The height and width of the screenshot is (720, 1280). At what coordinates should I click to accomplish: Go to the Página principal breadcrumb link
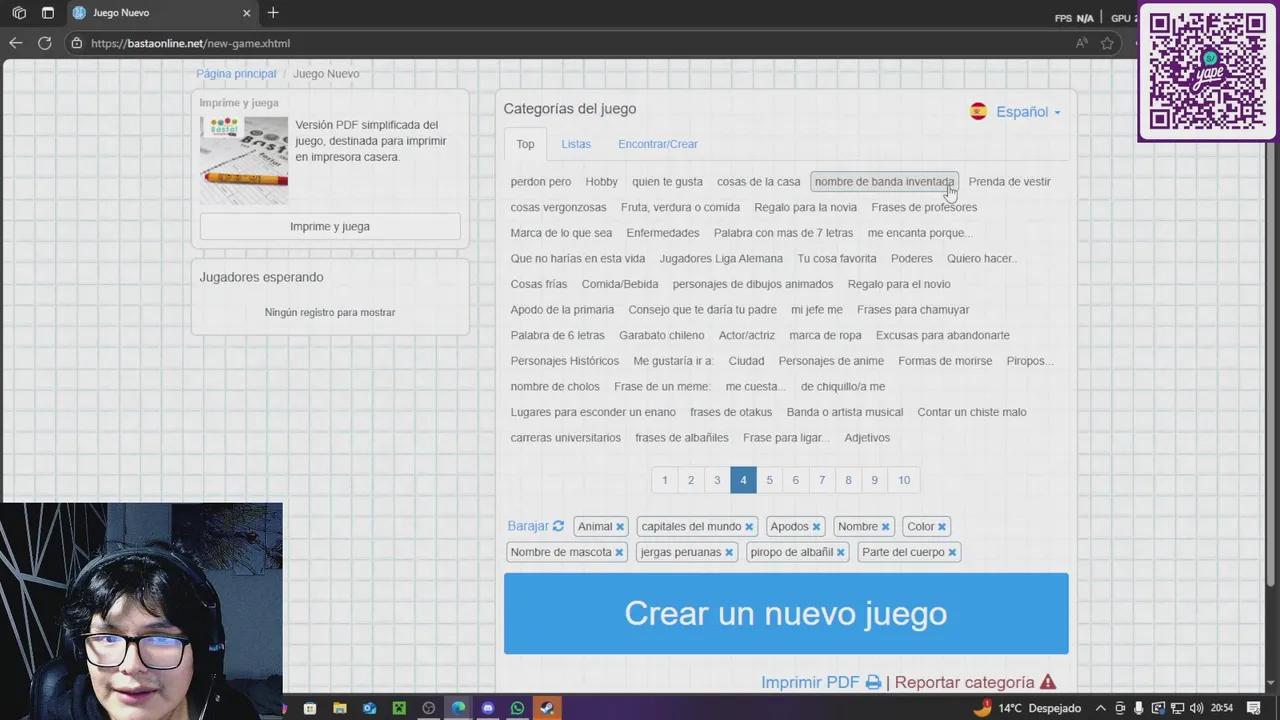tap(236, 74)
